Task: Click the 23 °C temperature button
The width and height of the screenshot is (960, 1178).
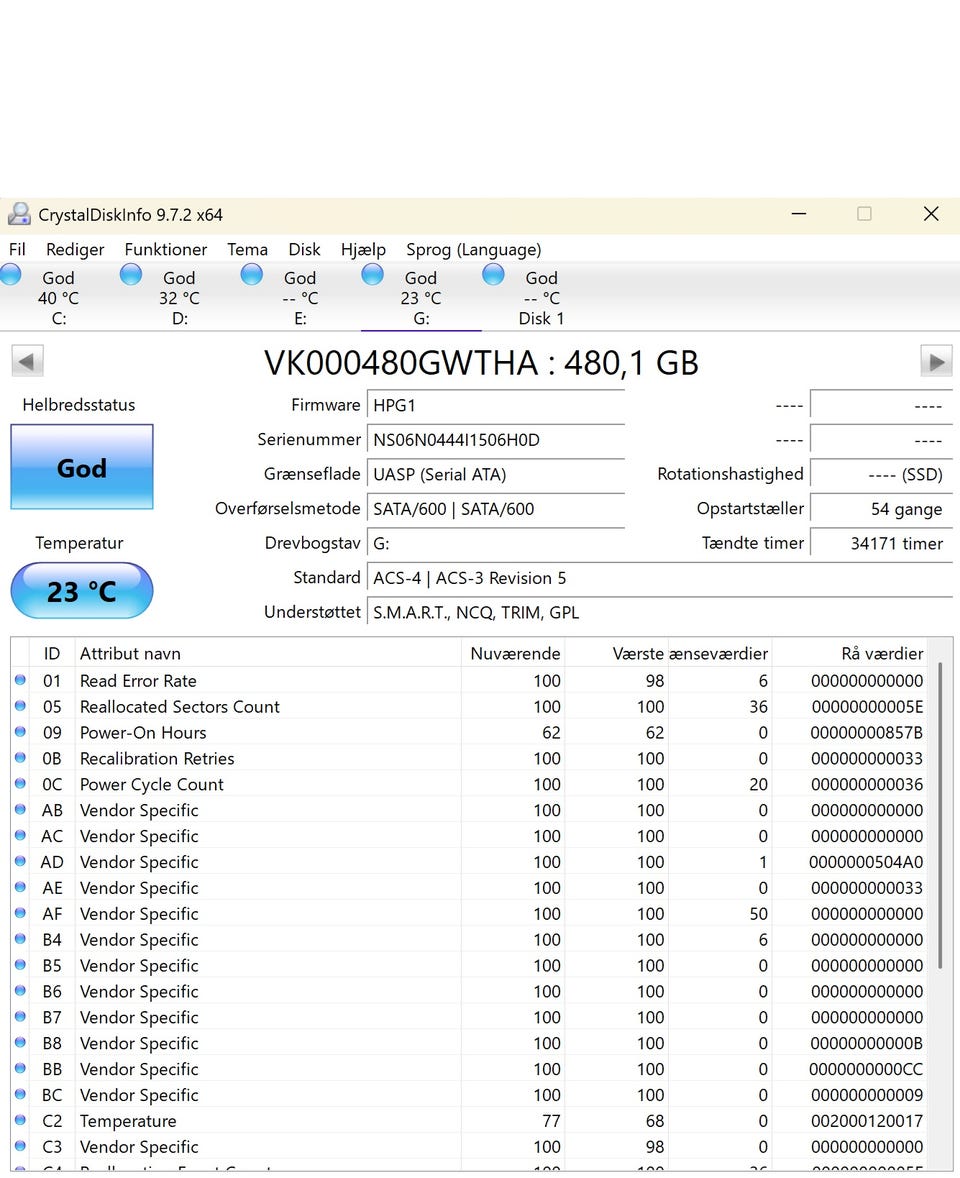Action: tap(82, 591)
